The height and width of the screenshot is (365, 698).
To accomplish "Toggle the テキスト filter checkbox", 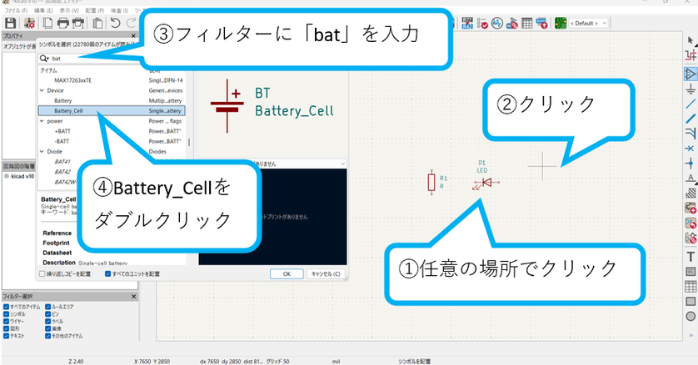I will click(6, 336).
